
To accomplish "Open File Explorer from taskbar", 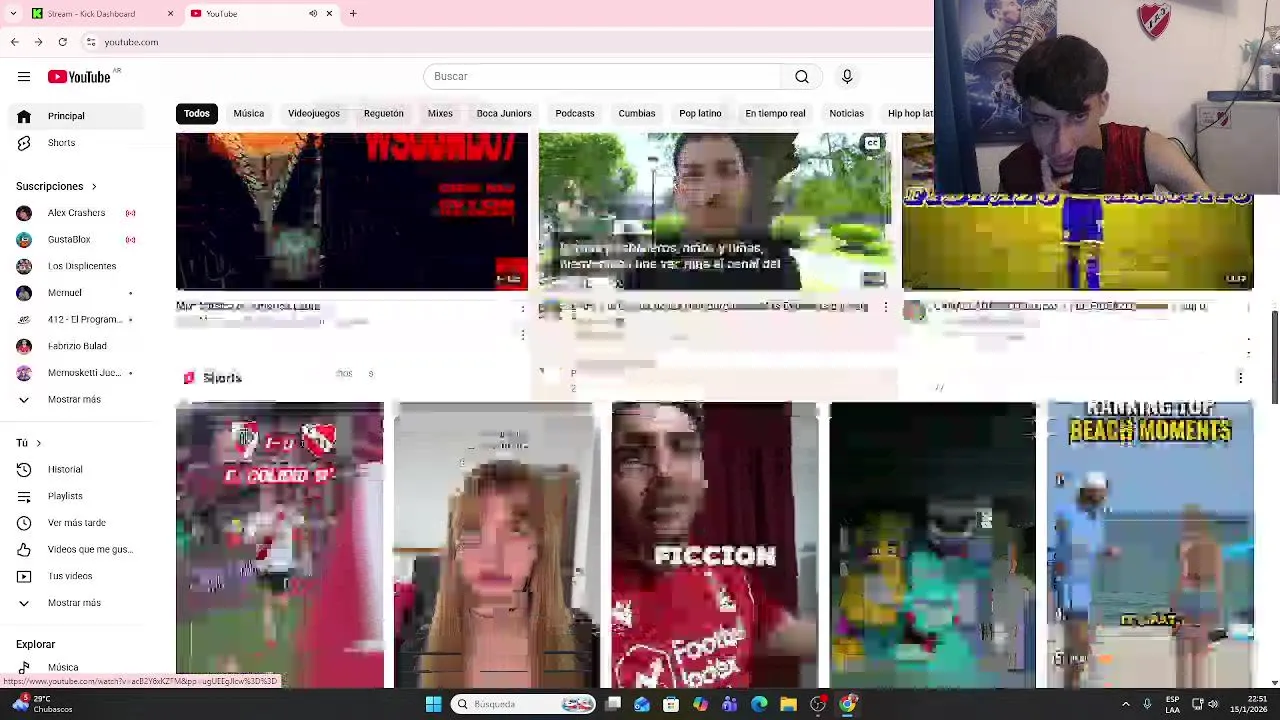I will coord(788,704).
